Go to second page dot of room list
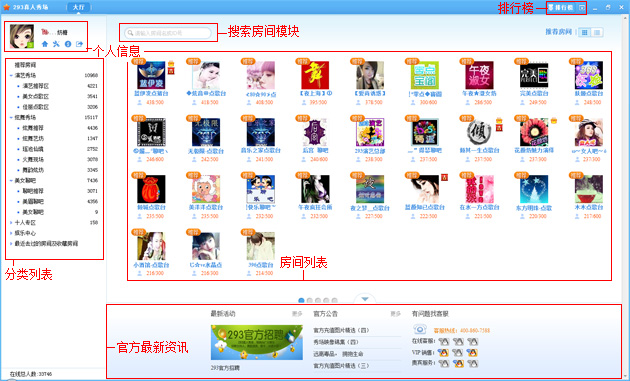This screenshot has height=381, width=630. (310, 300)
